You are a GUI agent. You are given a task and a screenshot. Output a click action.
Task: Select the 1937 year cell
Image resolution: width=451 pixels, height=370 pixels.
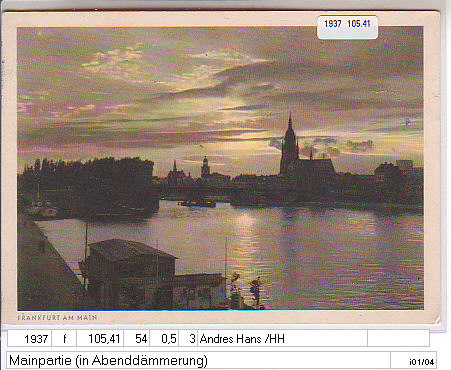coord(29,339)
